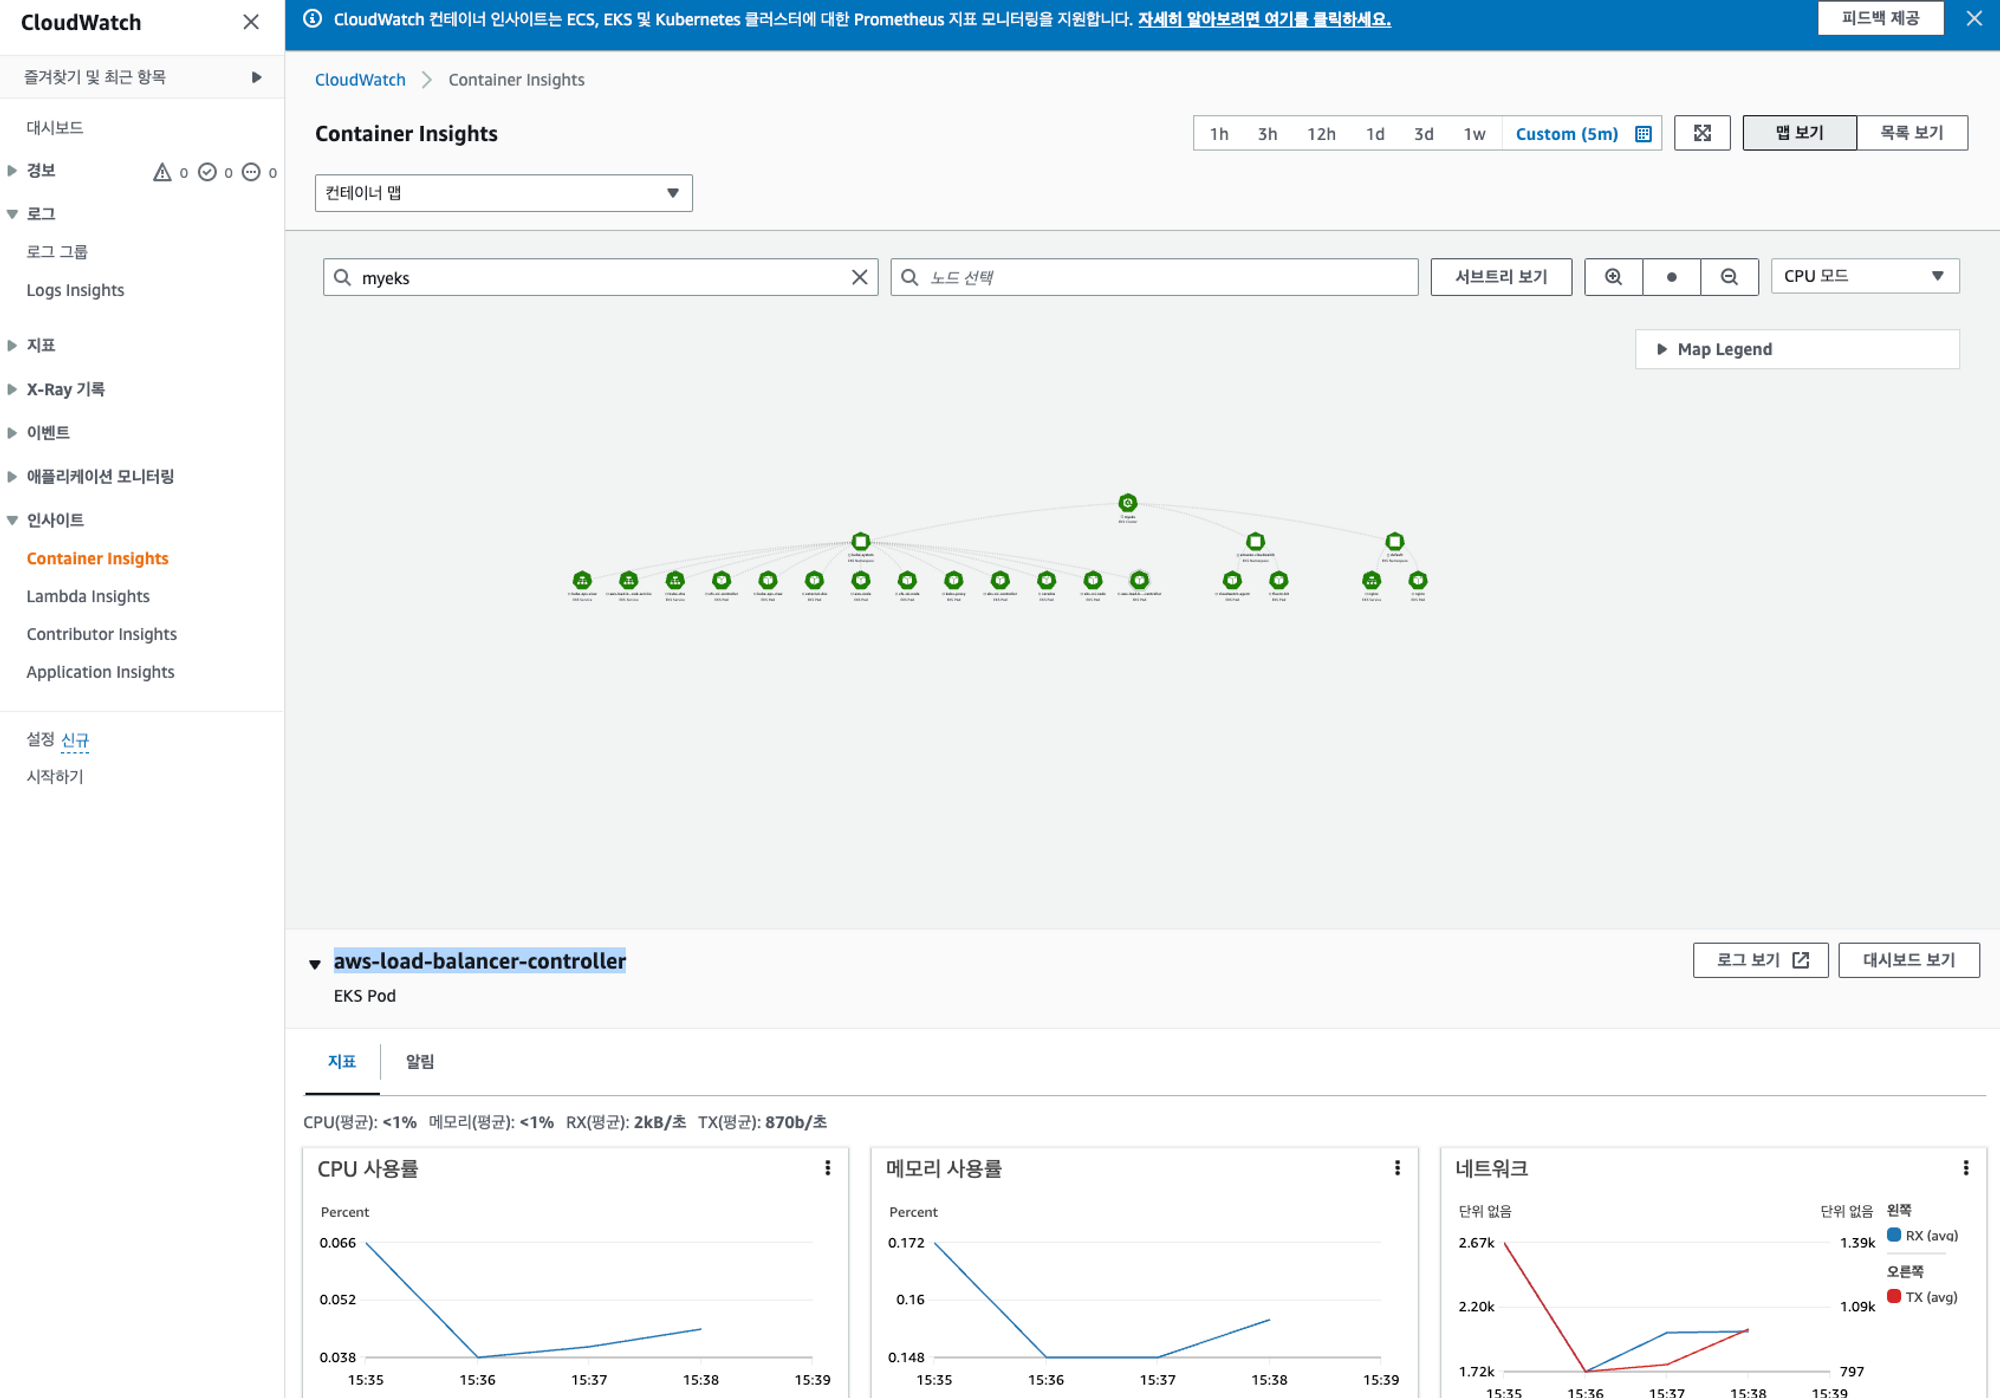Click the fullscreen expand icon
2000x1398 pixels.
tap(1702, 133)
